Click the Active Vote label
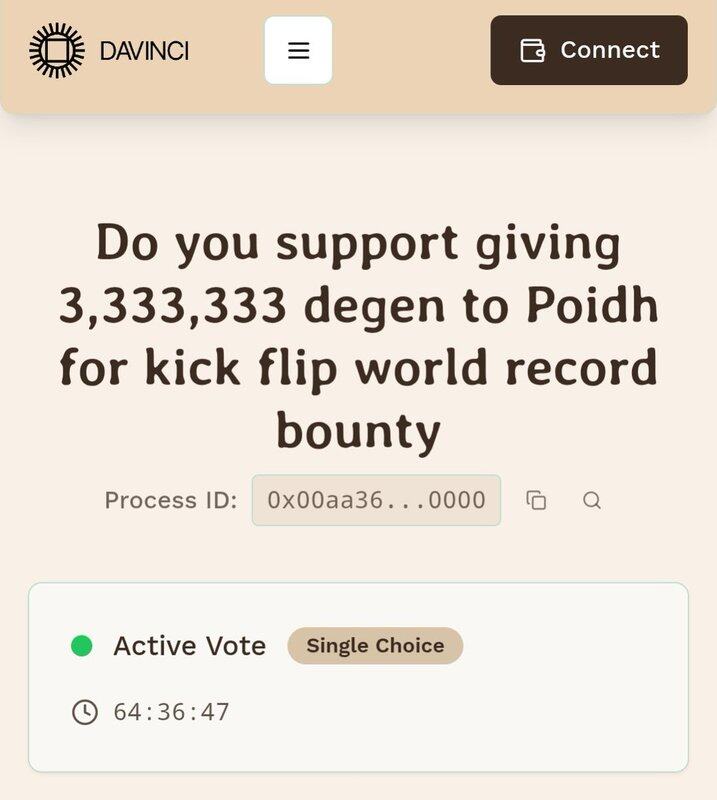717x800 pixels. tap(189, 646)
